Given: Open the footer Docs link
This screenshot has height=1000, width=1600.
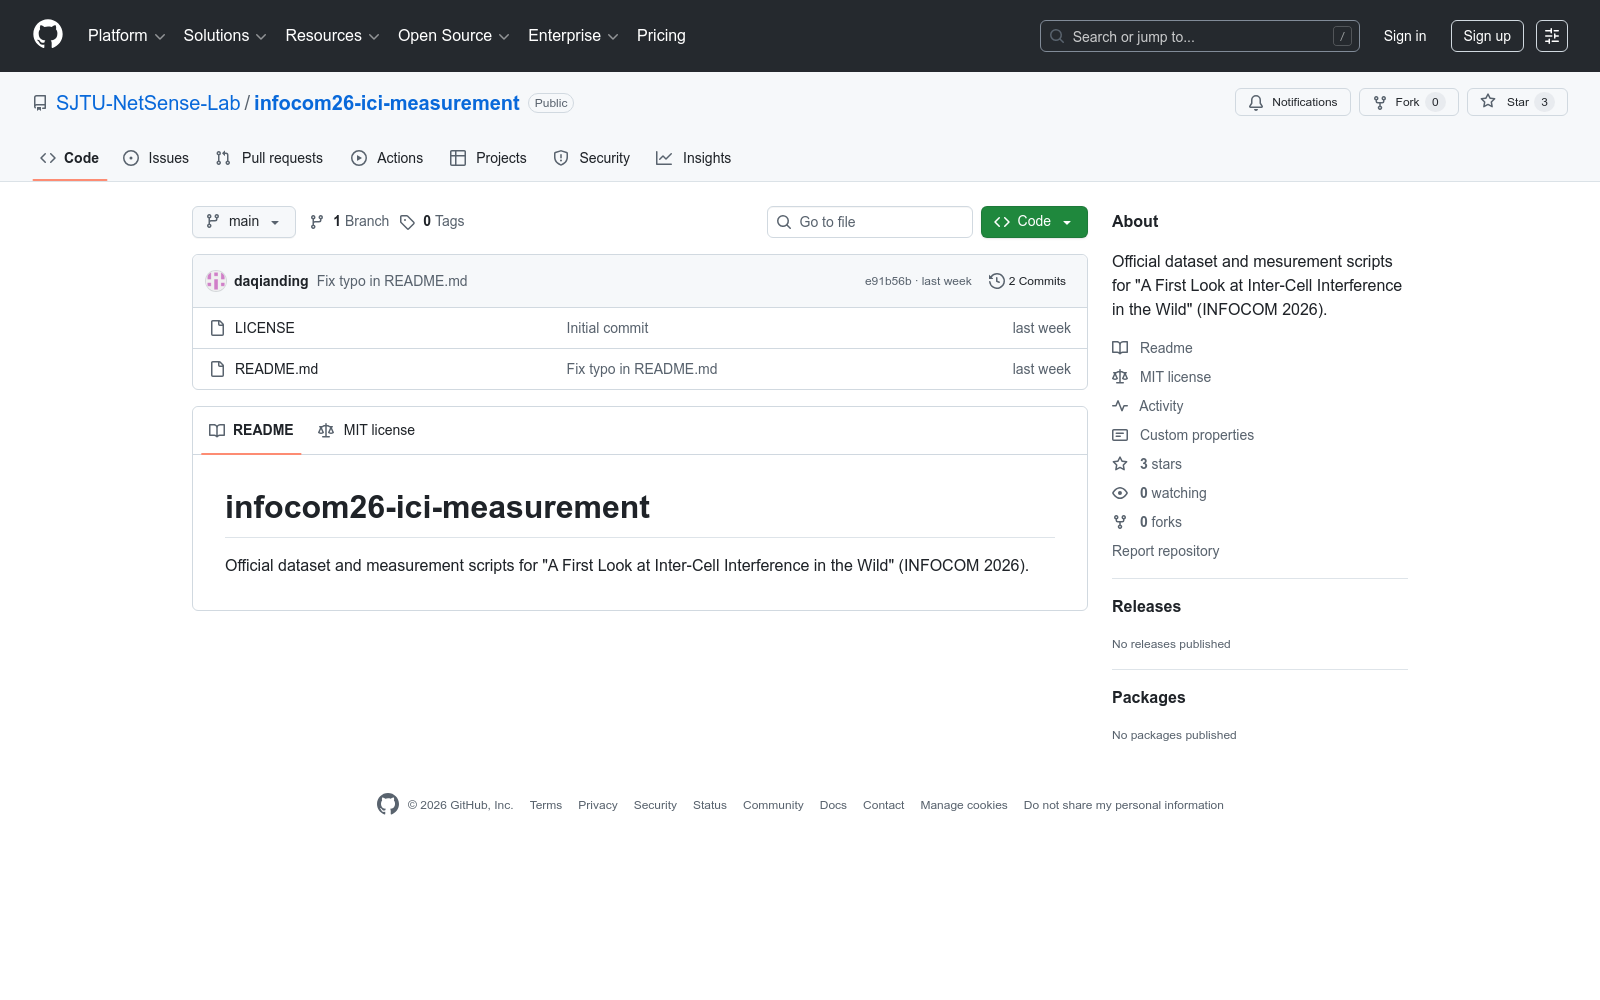Looking at the screenshot, I should [833, 805].
